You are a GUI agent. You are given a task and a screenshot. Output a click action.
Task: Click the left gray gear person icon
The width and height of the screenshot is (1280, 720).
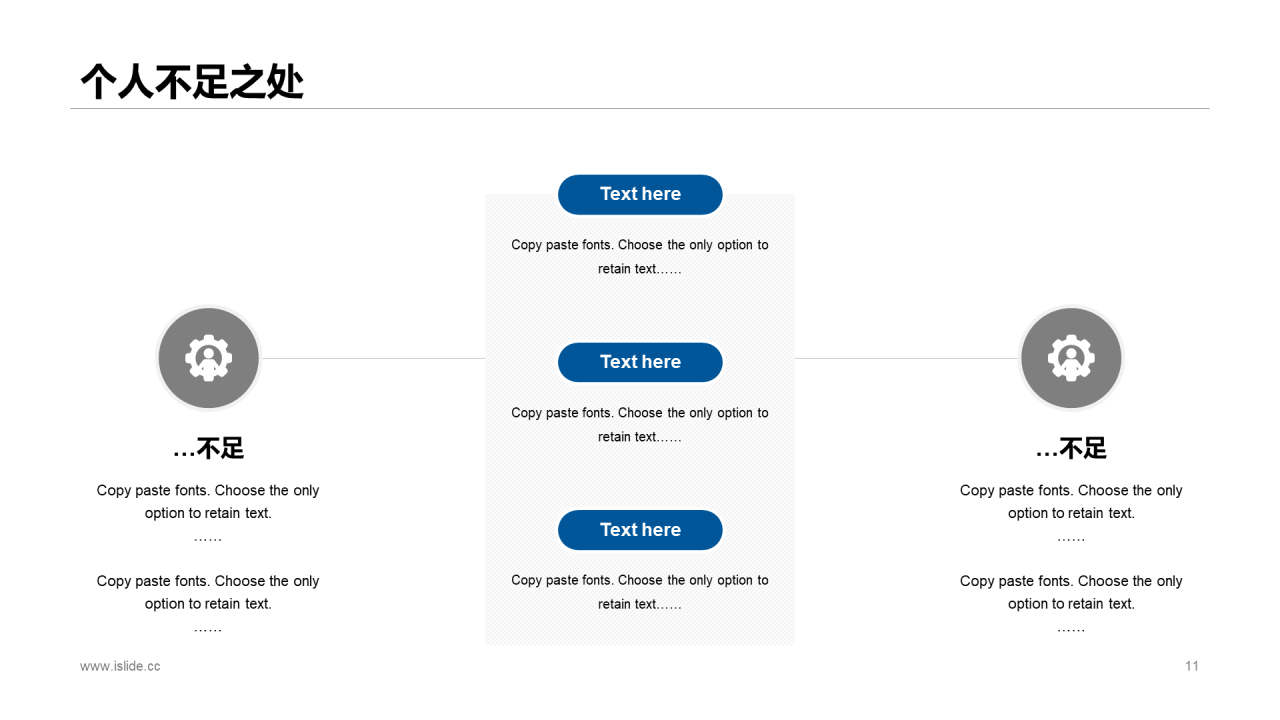click(x=209, y=358)
